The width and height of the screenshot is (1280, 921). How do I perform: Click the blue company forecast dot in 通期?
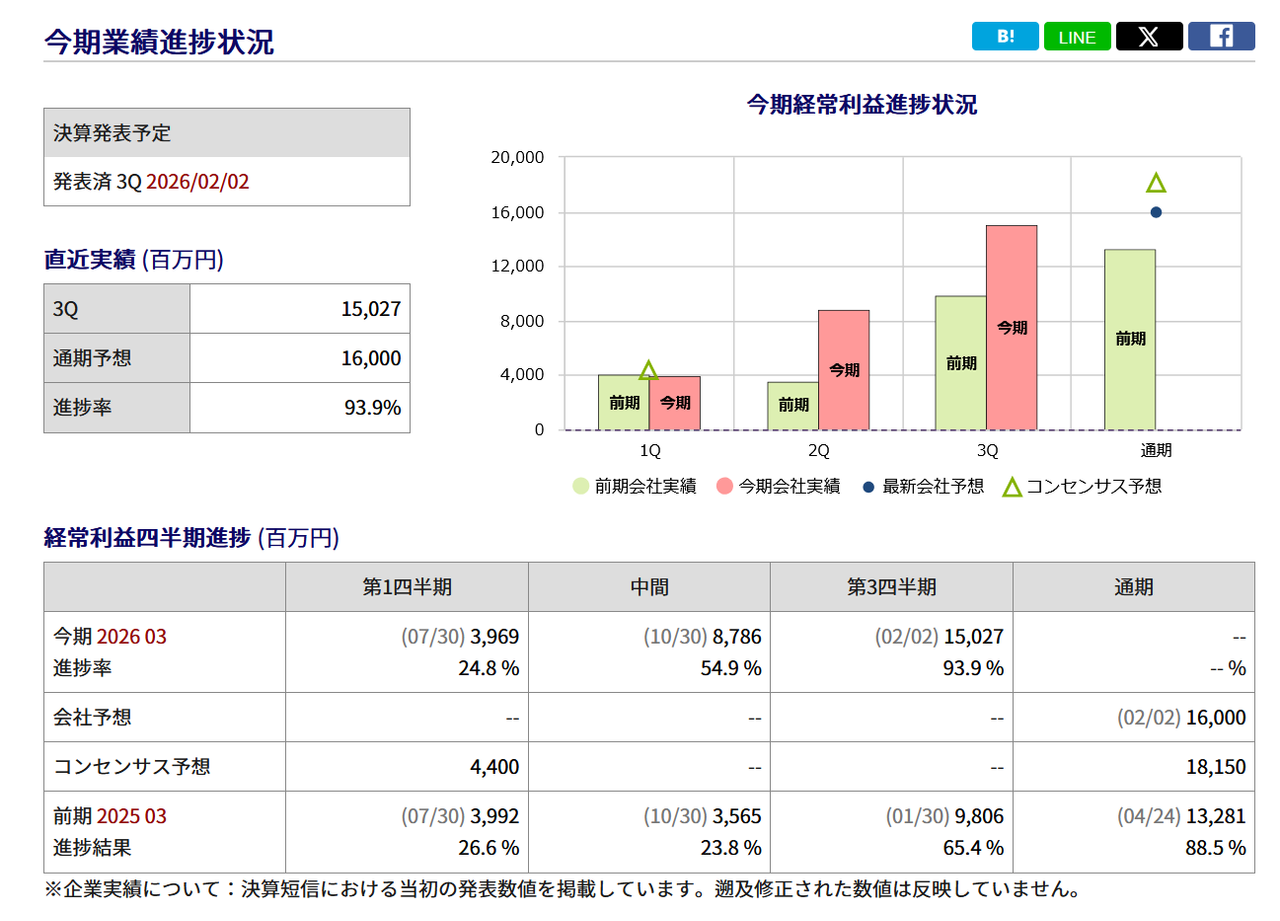tap(1156, 212)
